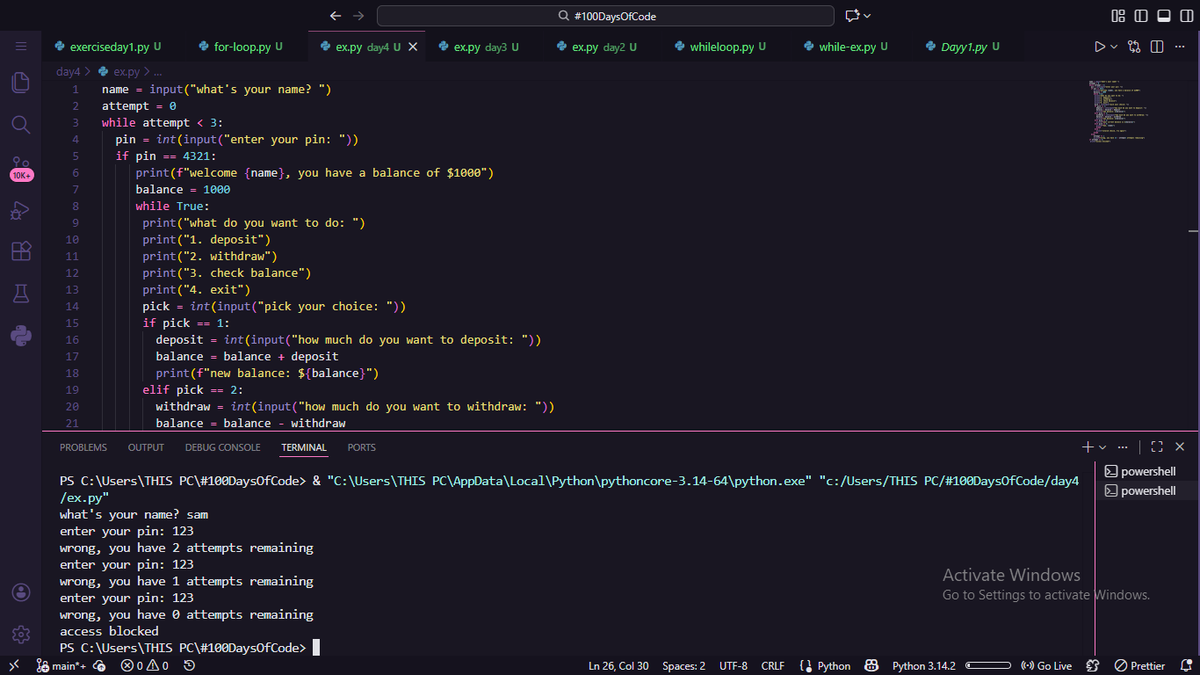Click the code minimap overview
1200x675 pixels.
(1117, 112)
